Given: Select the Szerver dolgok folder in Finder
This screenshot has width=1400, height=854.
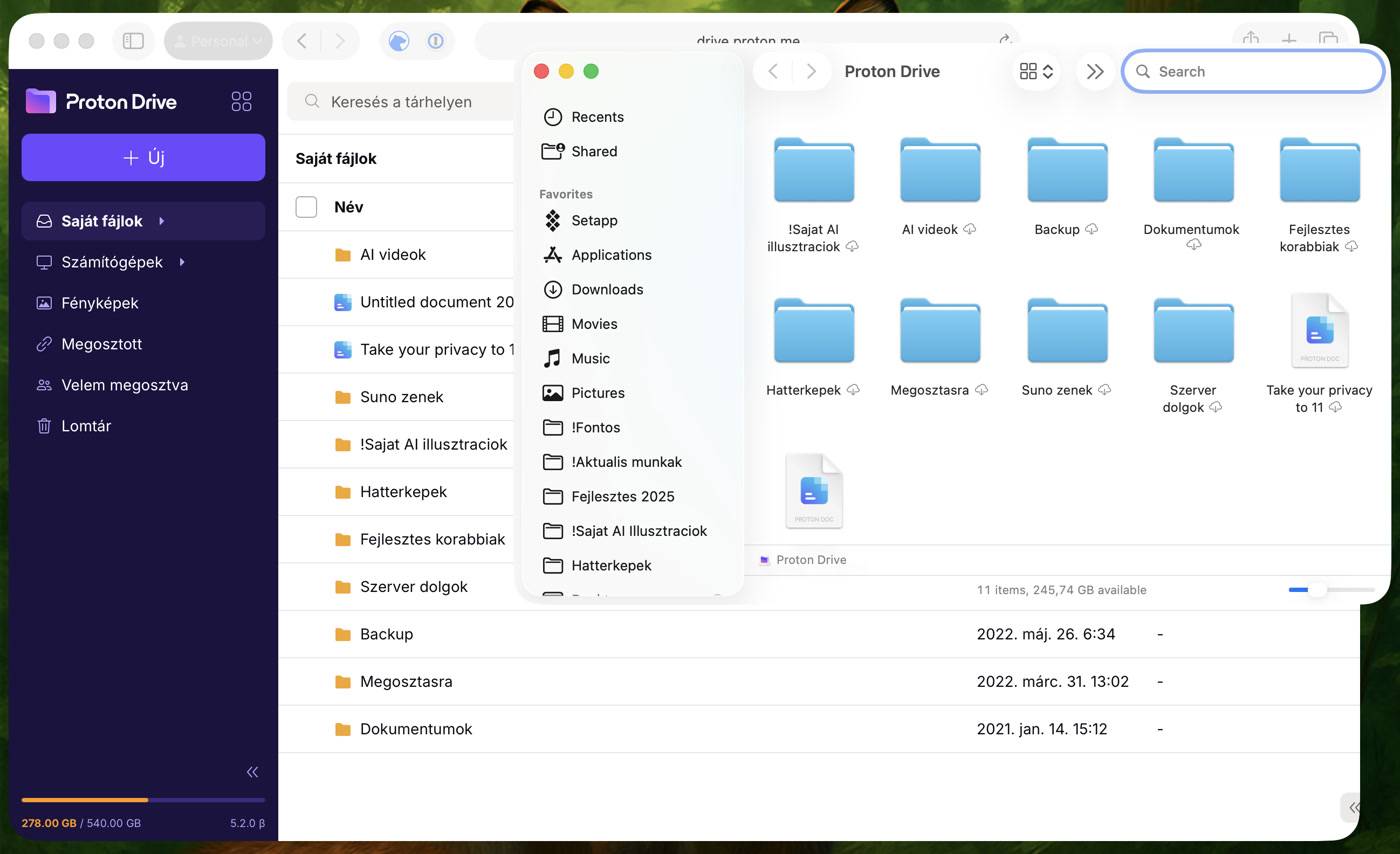Looking at the screenshot, I should click(1192, 331).
